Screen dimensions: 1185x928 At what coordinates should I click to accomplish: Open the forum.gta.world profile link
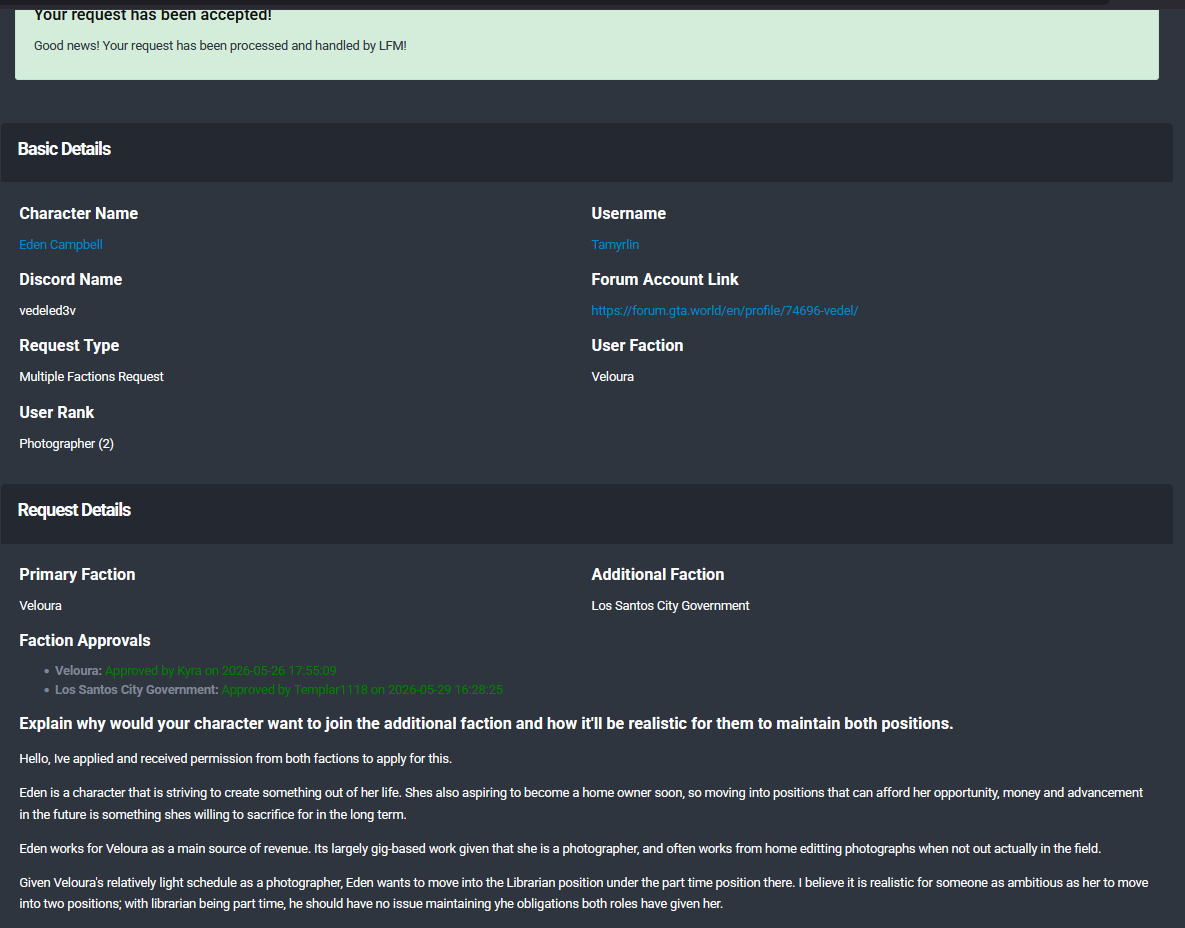[x=724, y=311]
